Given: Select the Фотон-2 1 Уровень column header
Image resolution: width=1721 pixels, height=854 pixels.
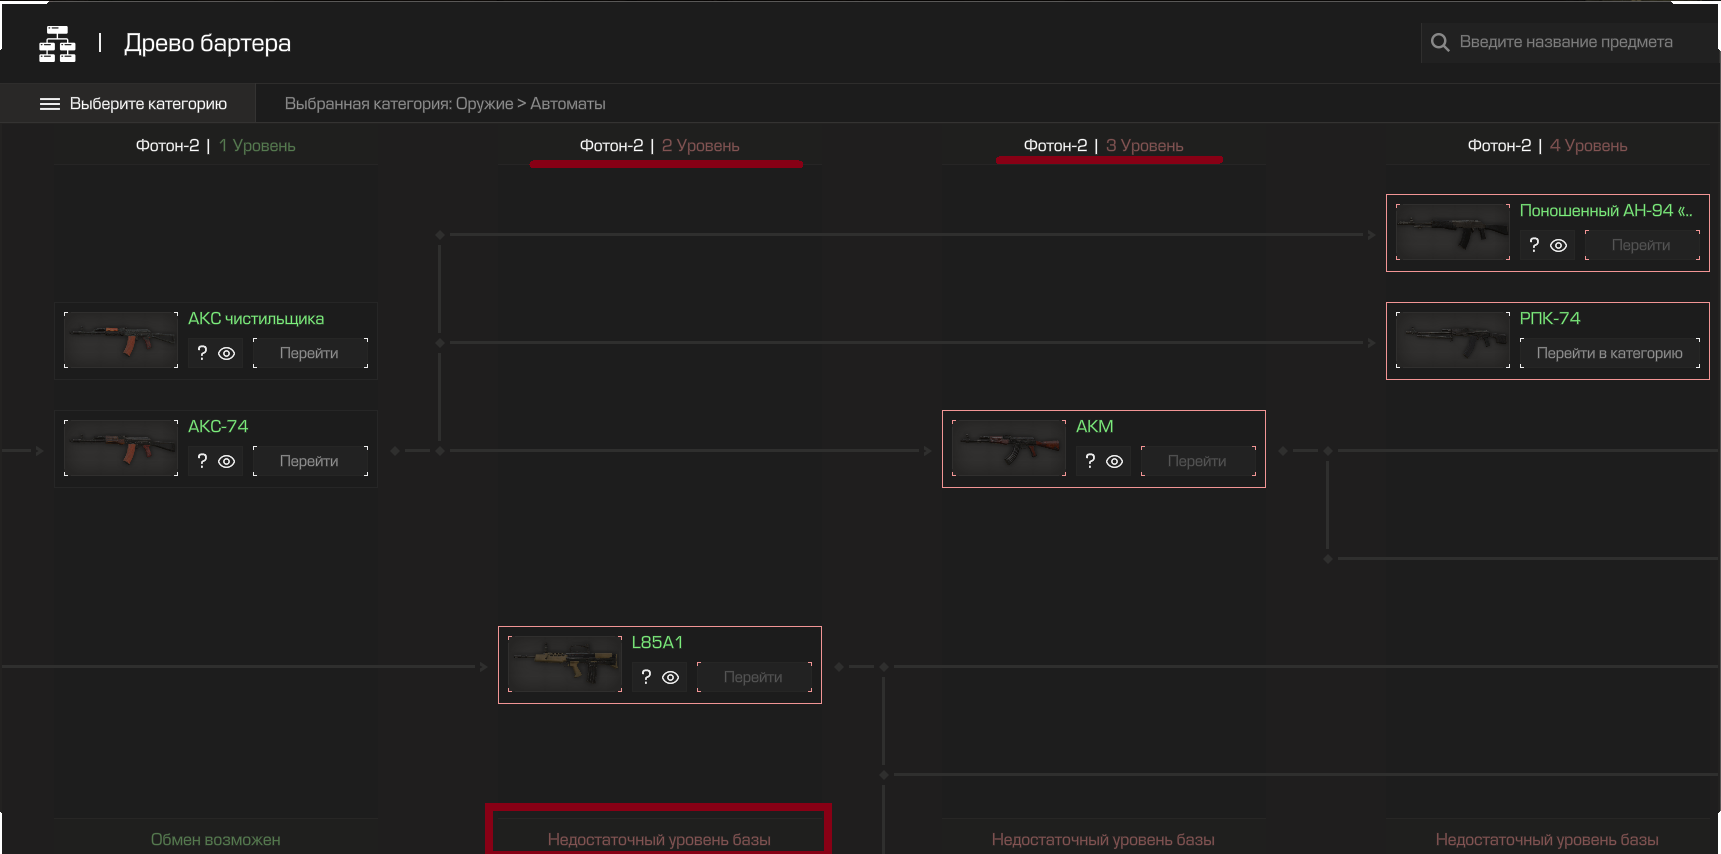Looking at the screenshot, I should click(216, 146).
